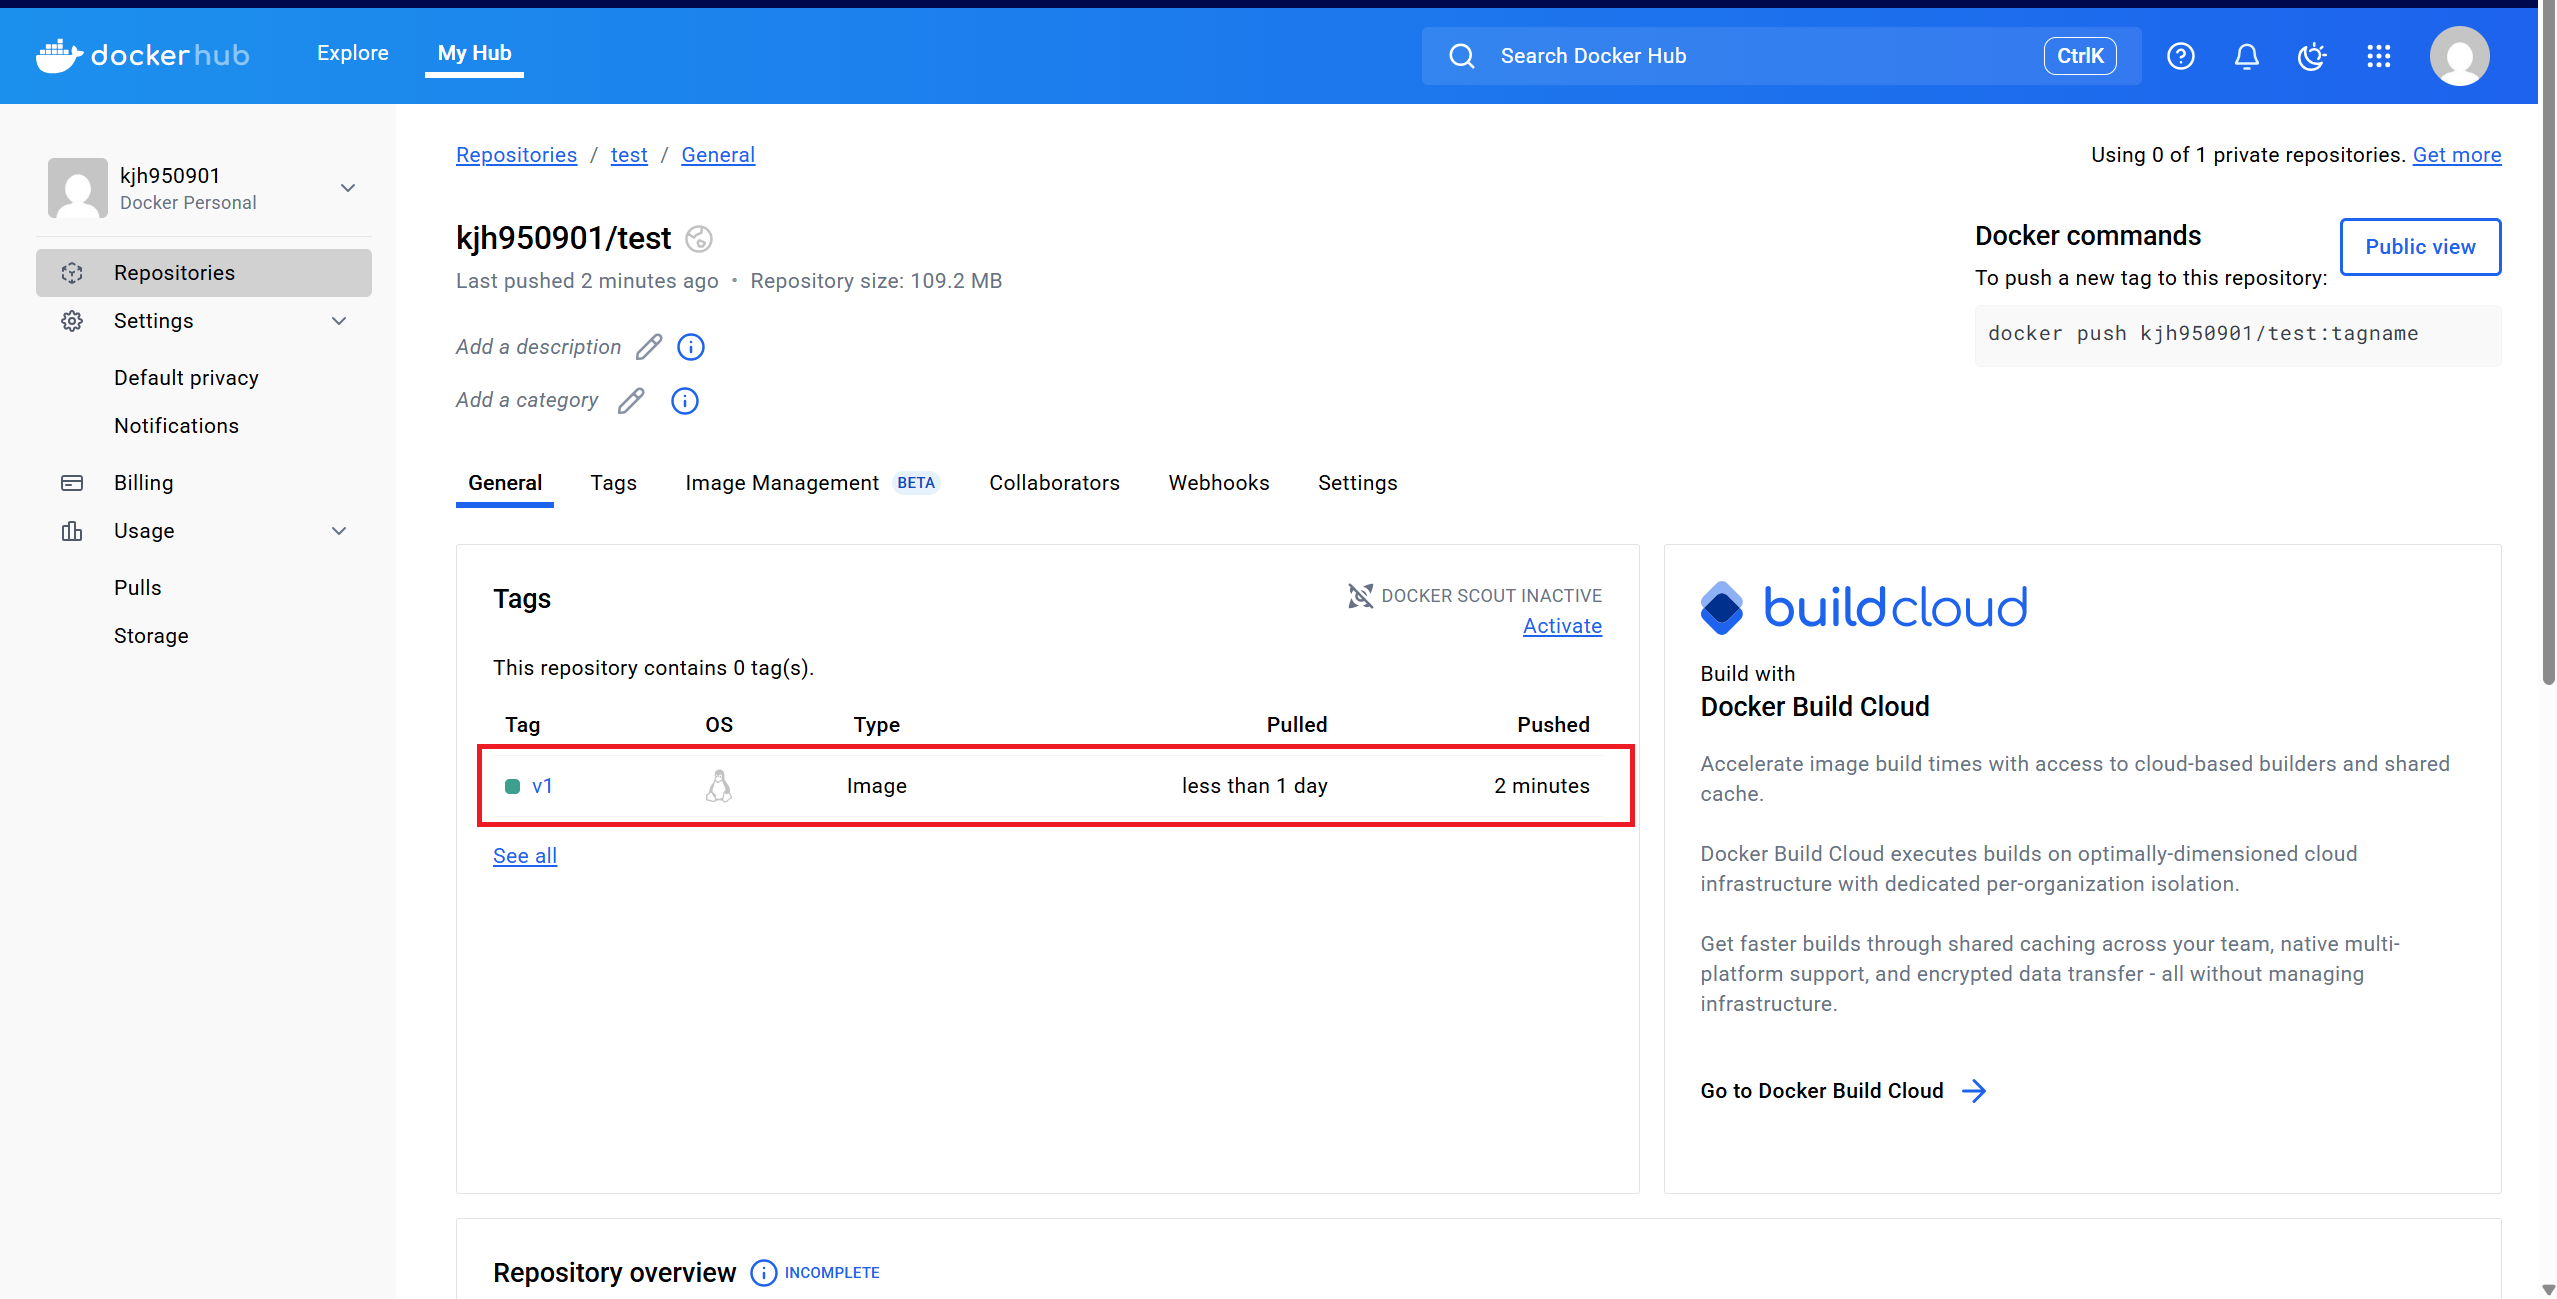Click the user avatar in top right
The width and height of the screenshot is (2557, 1299).
[x=2459, y=56]
